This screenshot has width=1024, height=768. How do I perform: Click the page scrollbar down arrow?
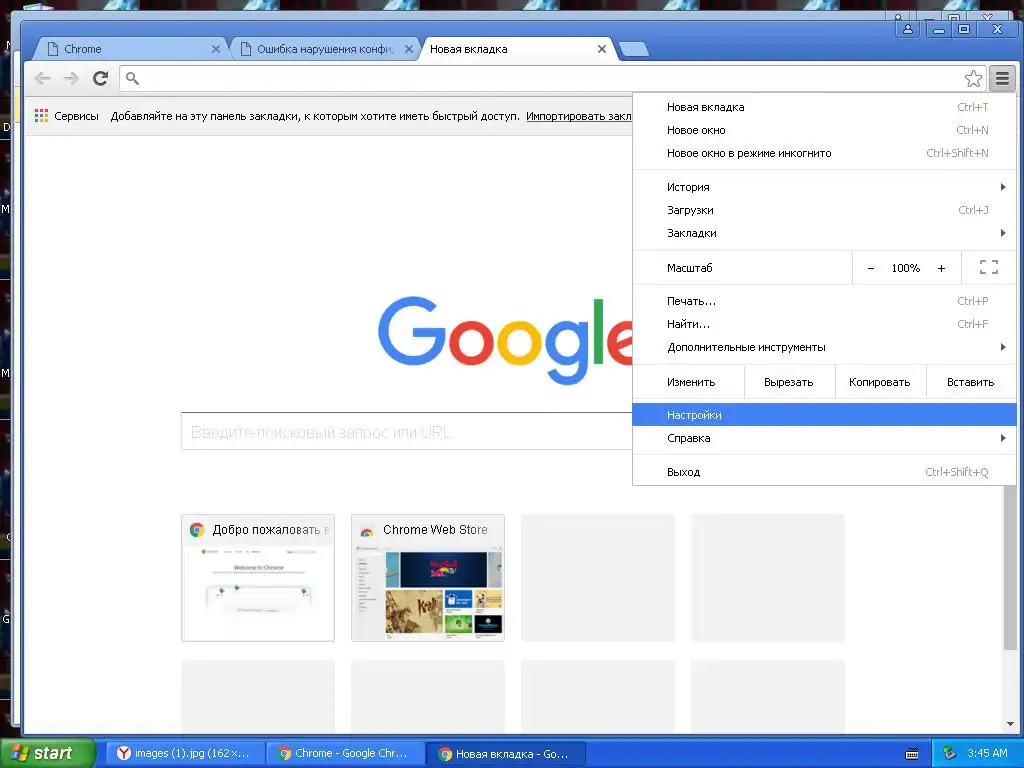point(1010,724)
